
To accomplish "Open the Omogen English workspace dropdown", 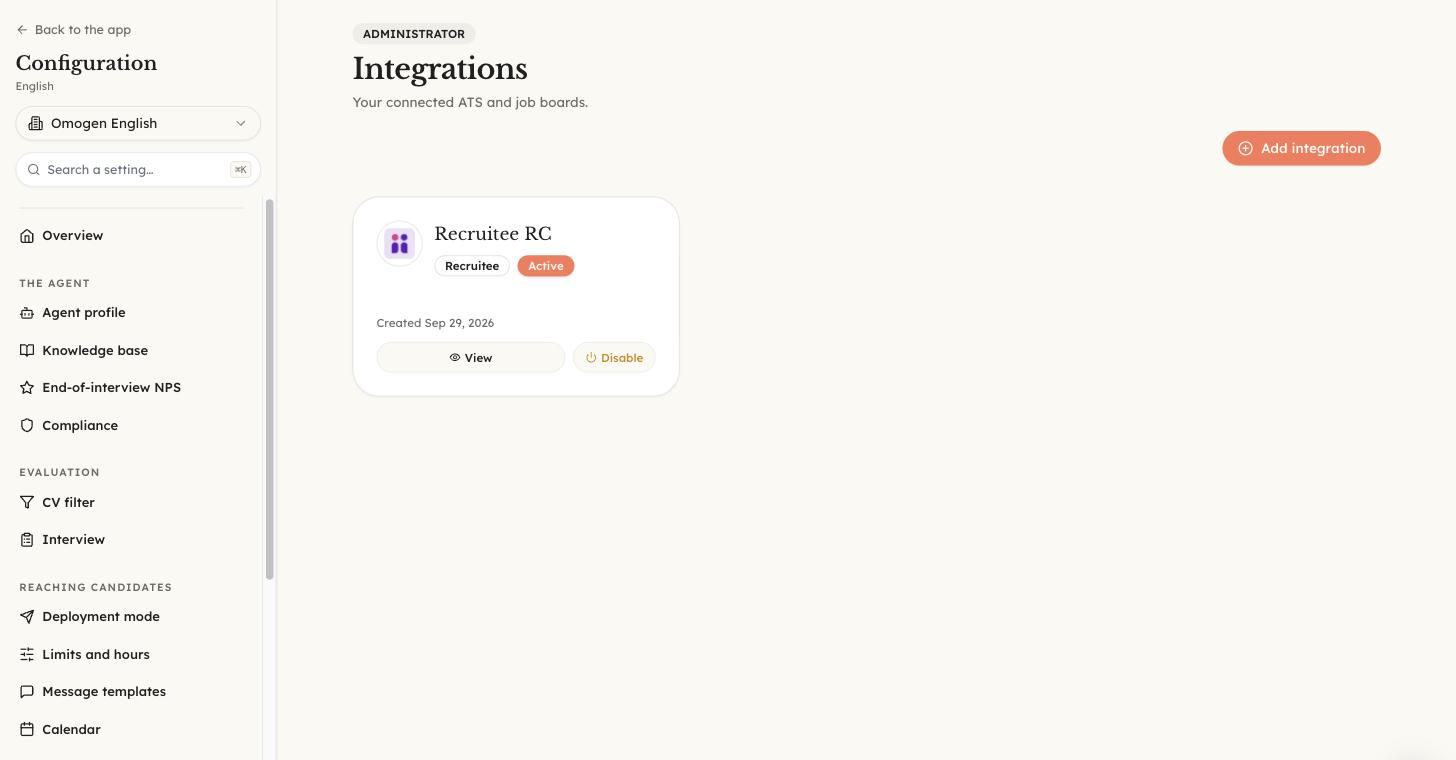I will [x=138, y=124].
